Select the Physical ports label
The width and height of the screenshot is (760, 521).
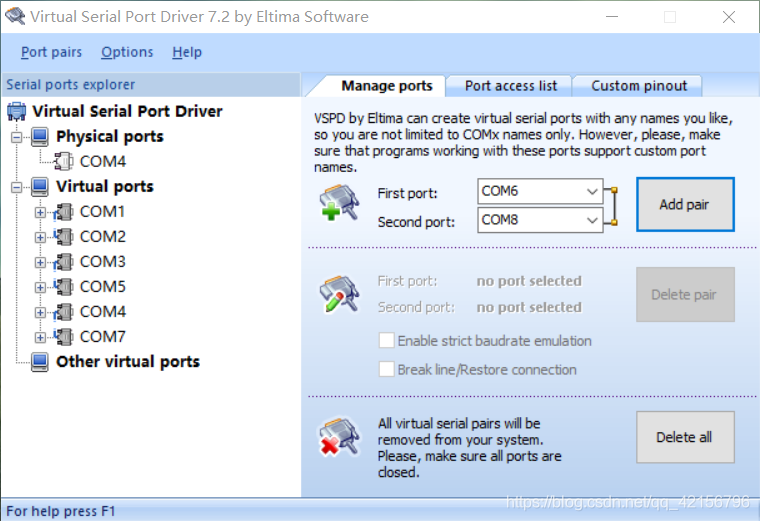click(110, 137)
